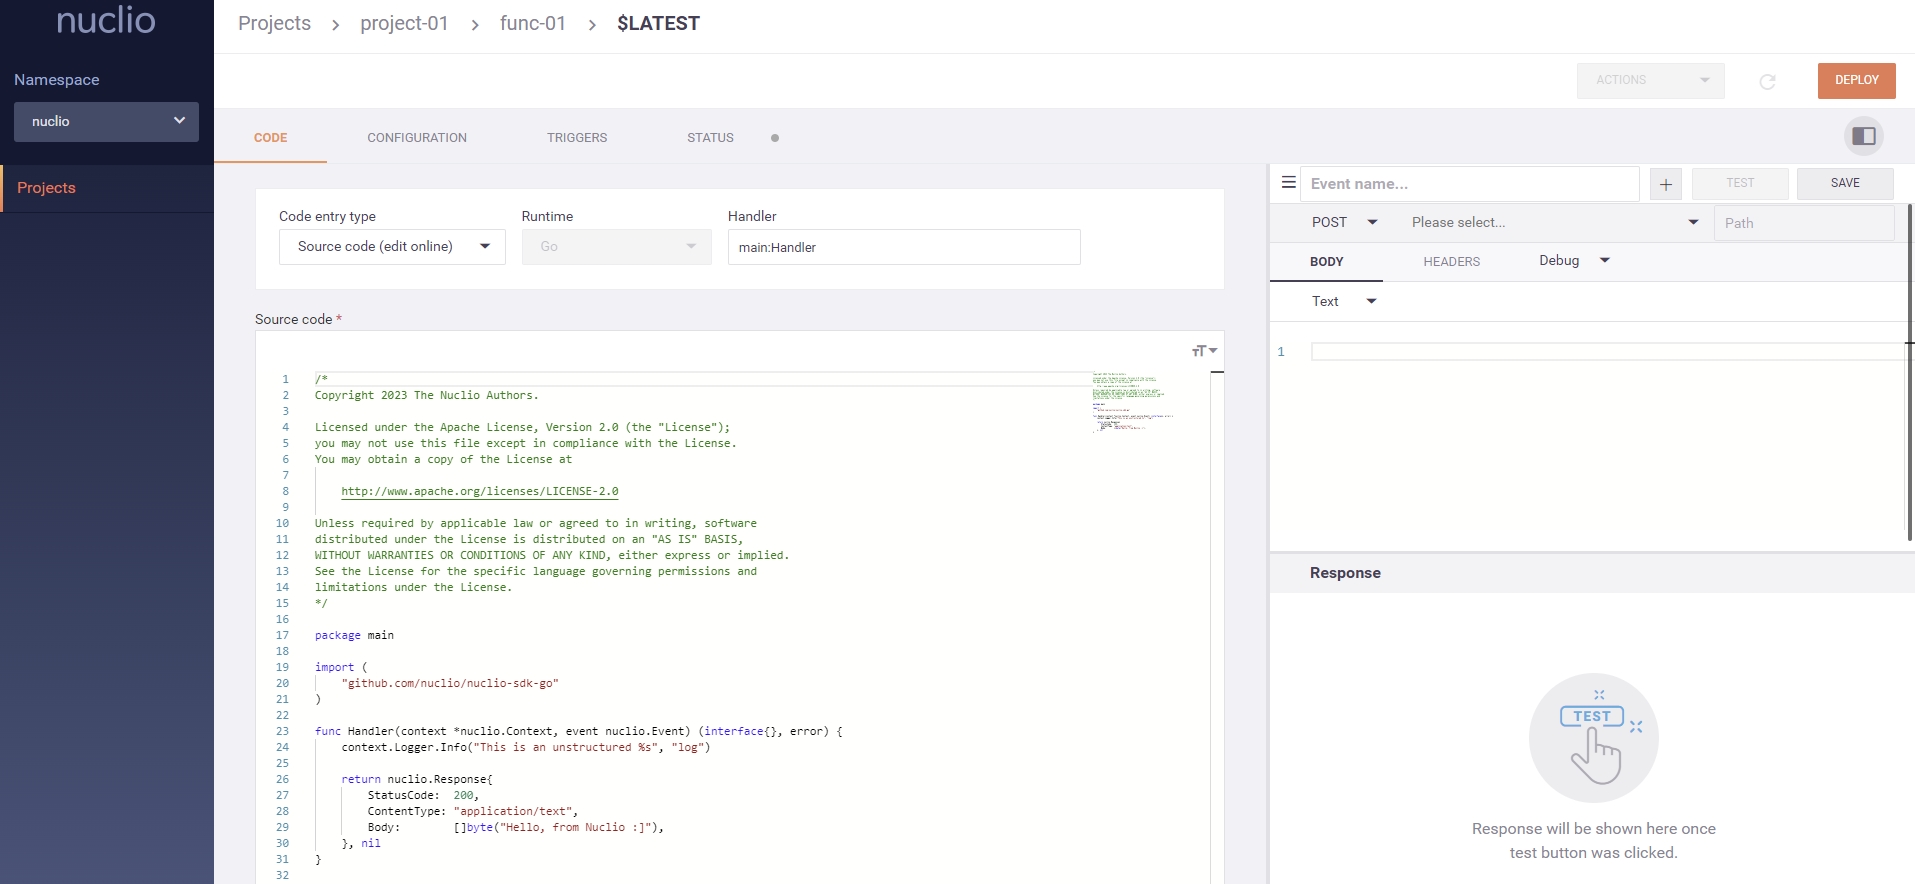Open the saved events list hamburger icon

click(x=1288, y=183)
